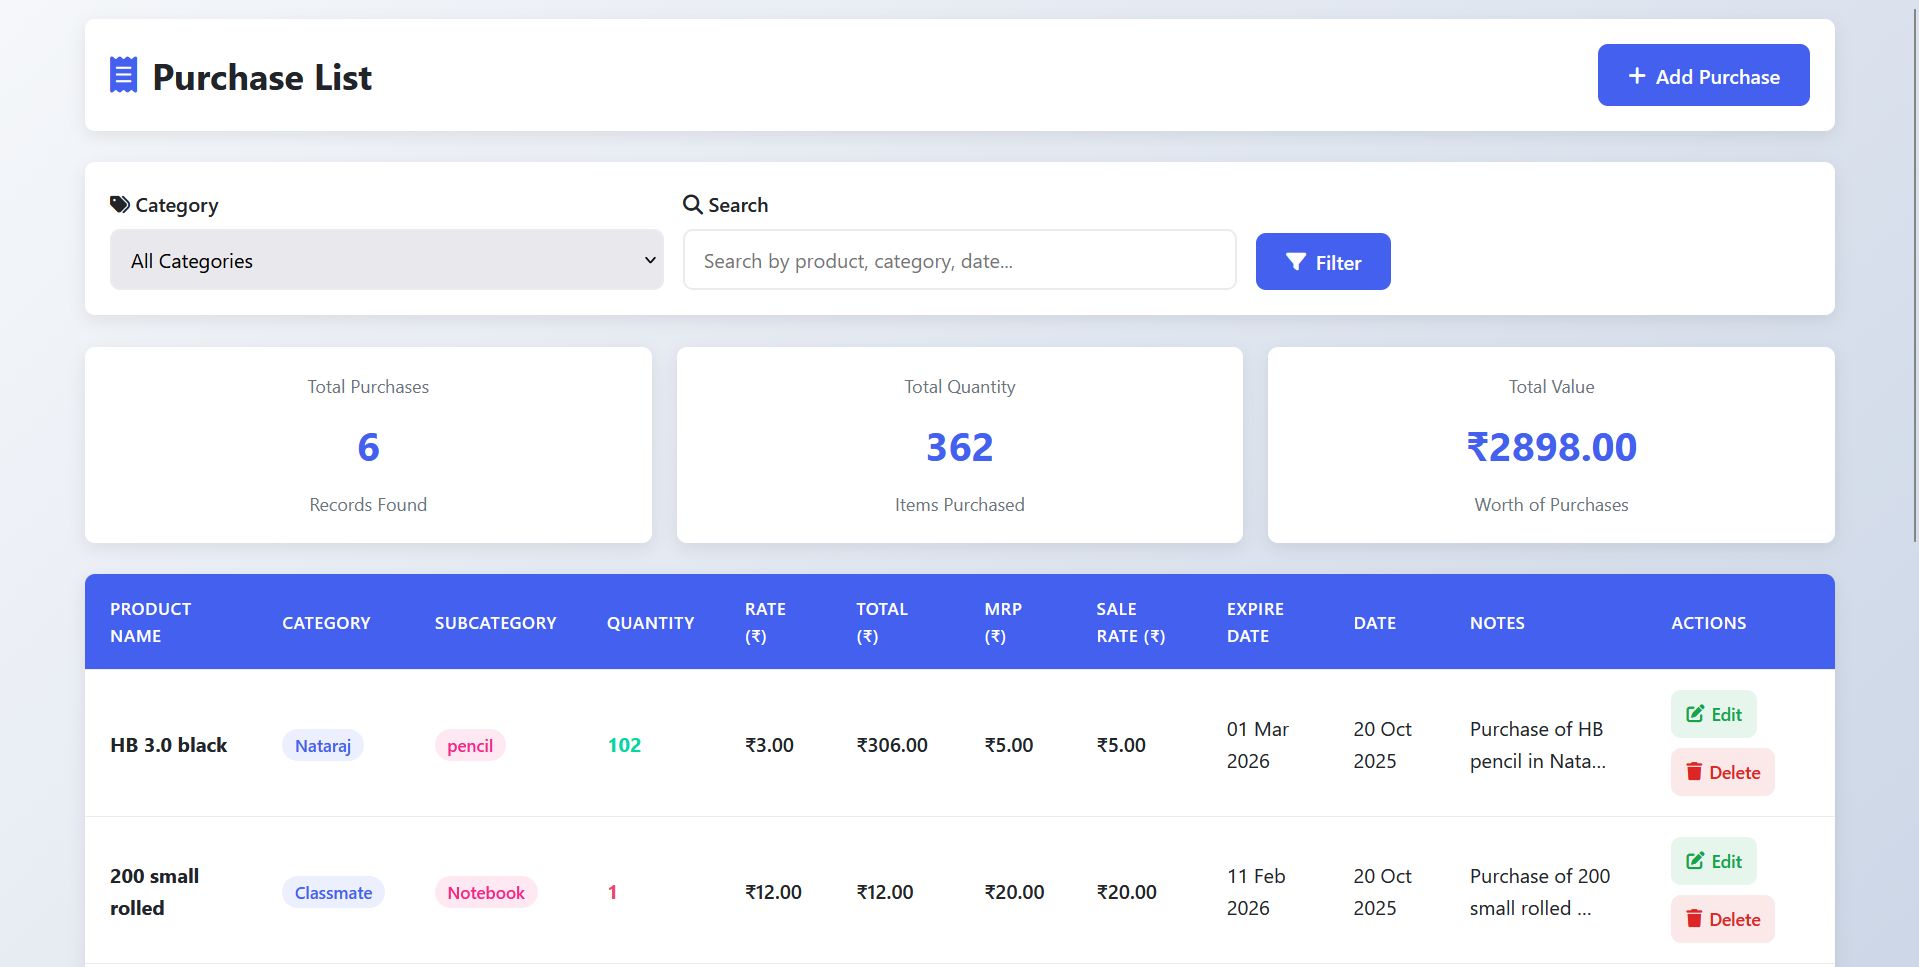The width and height of the screenshot is (1919, 967).
Task: Click the plus icon on Add Purchase button
Action: pyautogui.click(x=1636, y=75)
